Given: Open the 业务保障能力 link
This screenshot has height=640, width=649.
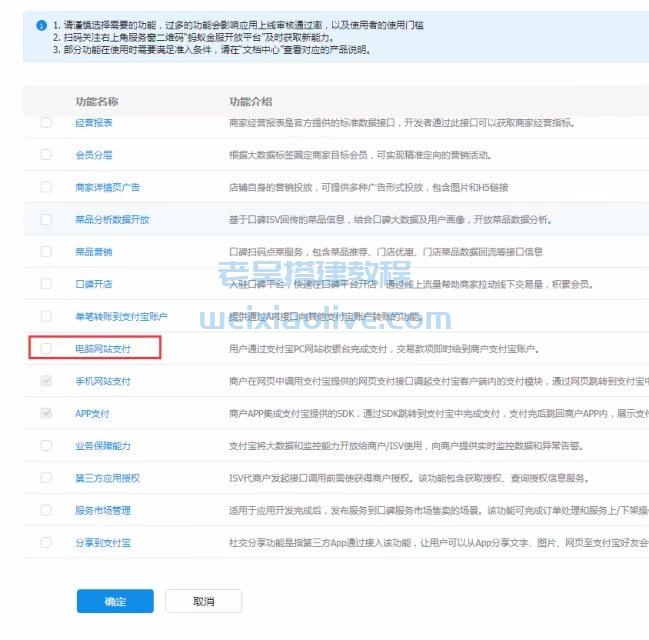Looking at the screenshot, I should pos(103,446).
